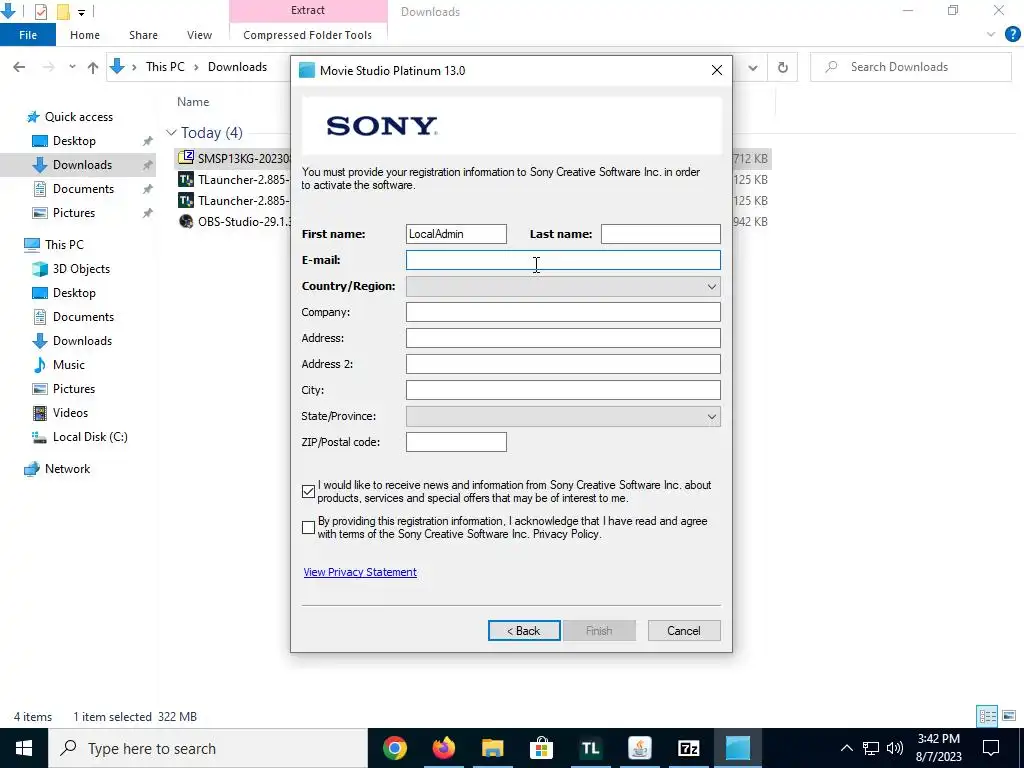
Task: Switch to the details view layout icon
Action: coord(987,716)
